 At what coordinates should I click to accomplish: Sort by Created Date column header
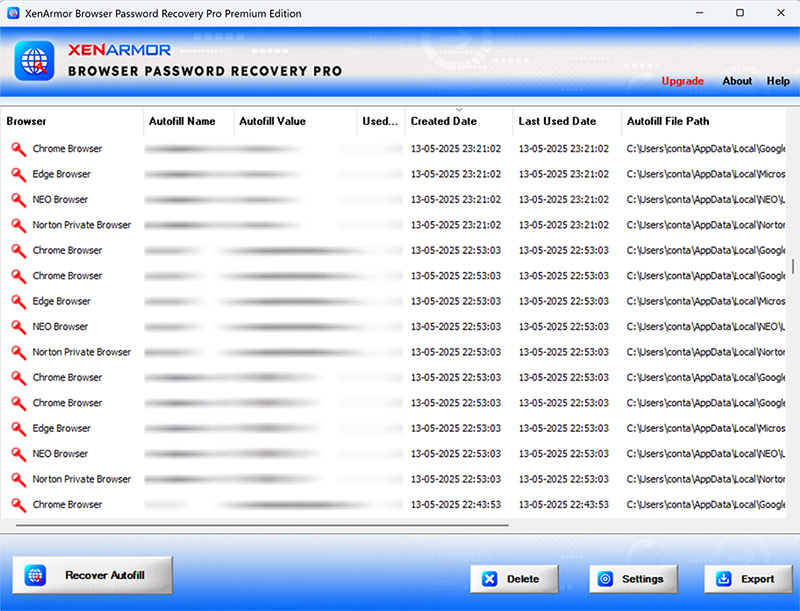pyautogui.click(x=444, y=121)
